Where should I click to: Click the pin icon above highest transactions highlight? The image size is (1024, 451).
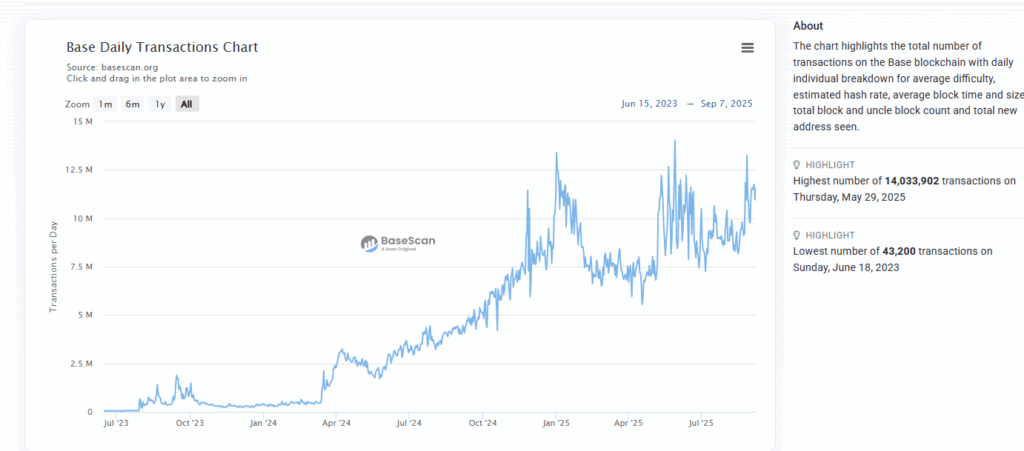[797, 165]
